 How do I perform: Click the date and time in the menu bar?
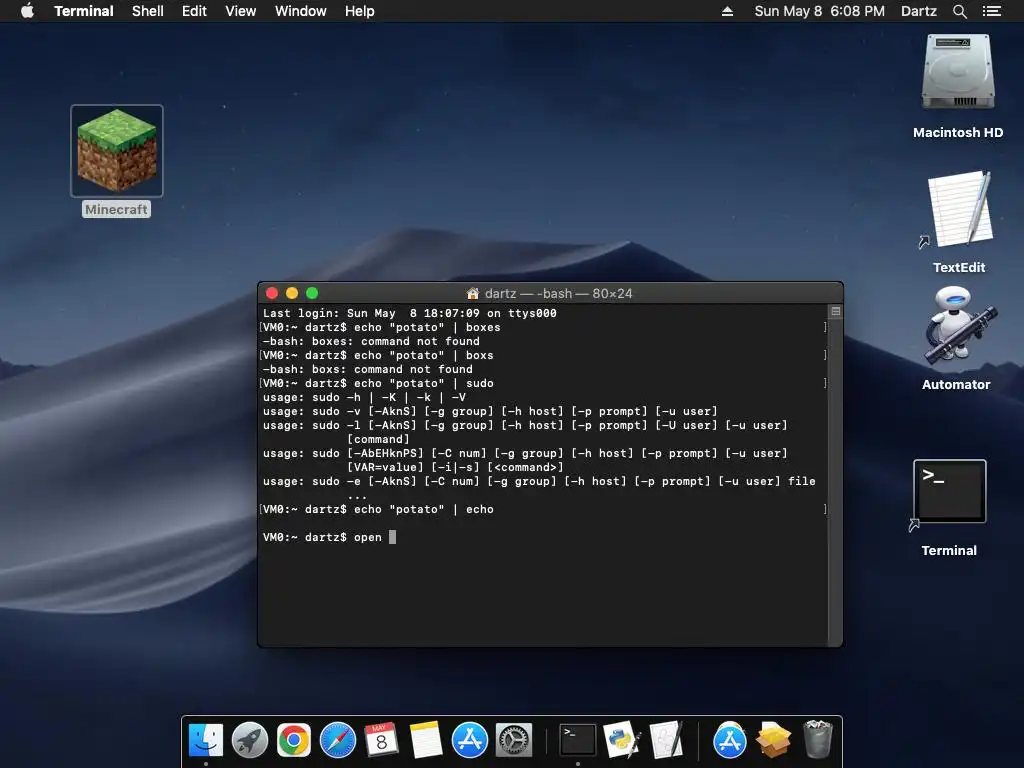(x=820, y=11)
